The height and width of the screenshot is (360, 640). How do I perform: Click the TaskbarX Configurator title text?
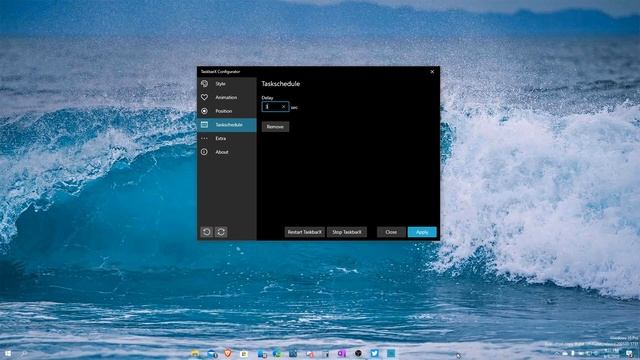point(220,72)
